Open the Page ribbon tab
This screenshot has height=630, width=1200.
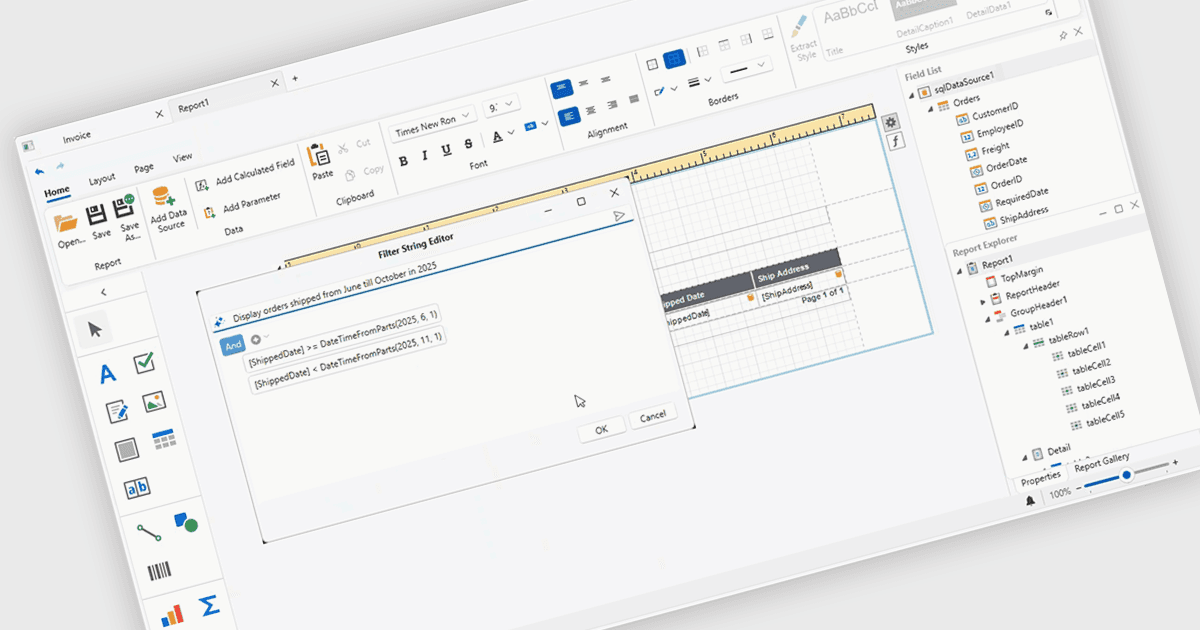144,168
